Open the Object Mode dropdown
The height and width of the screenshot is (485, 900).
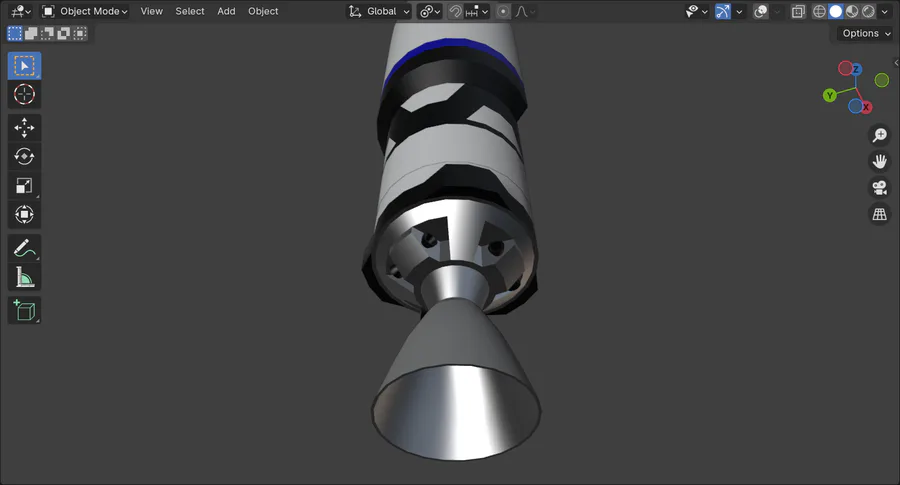pos(85,11)
